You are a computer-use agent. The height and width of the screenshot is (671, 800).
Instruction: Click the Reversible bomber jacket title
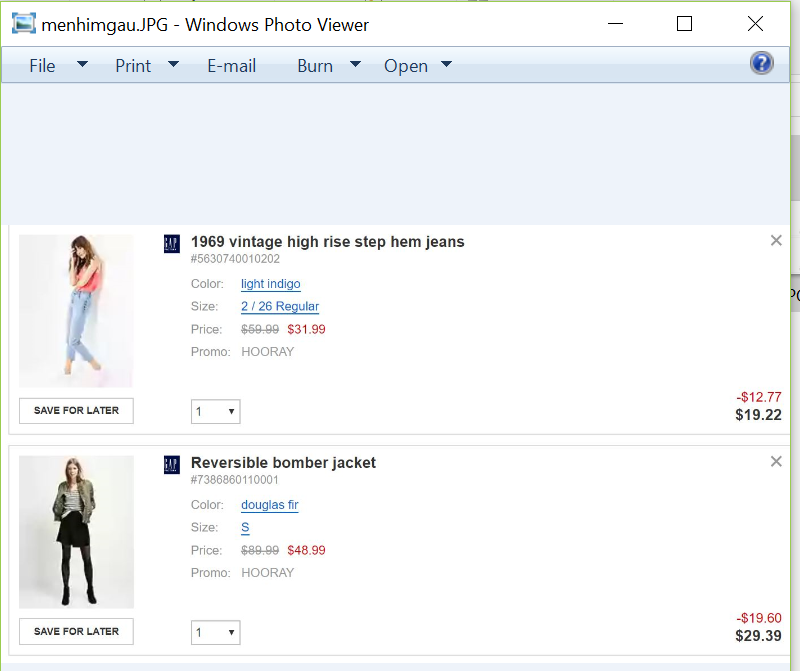pyautogui.click(x=283, y=462)
